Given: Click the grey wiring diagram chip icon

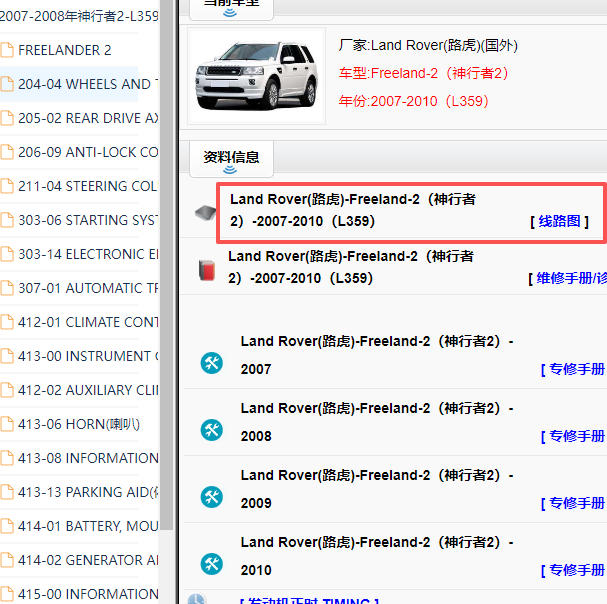Looking at the screenshot, I should pyautogui.click(x=205, y=213).
